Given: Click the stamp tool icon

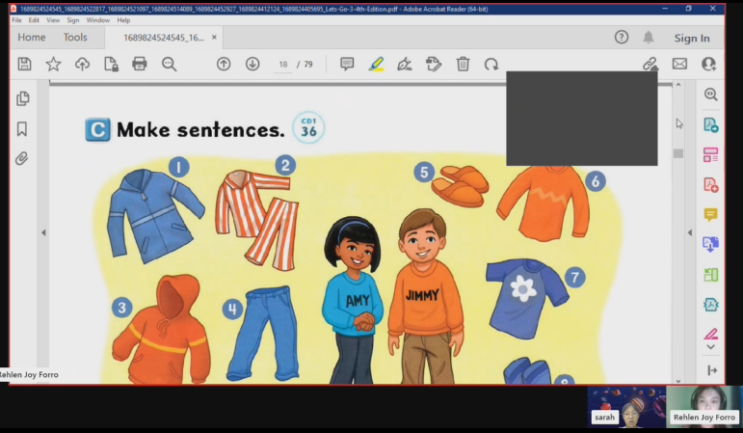Looking at the screenshot, I should (434, 64).
